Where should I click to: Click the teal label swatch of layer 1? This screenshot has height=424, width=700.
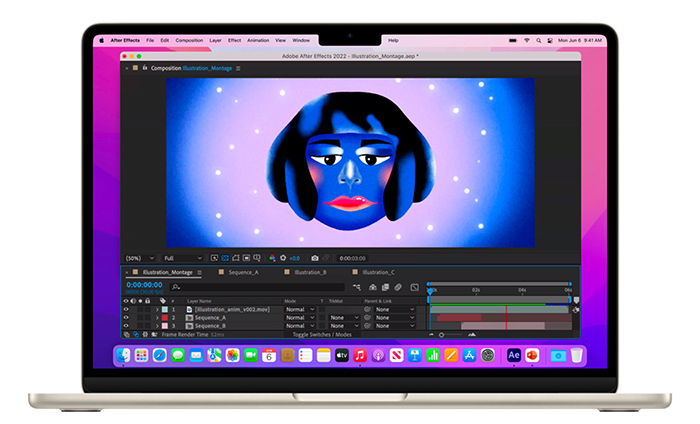coord(165,309)
